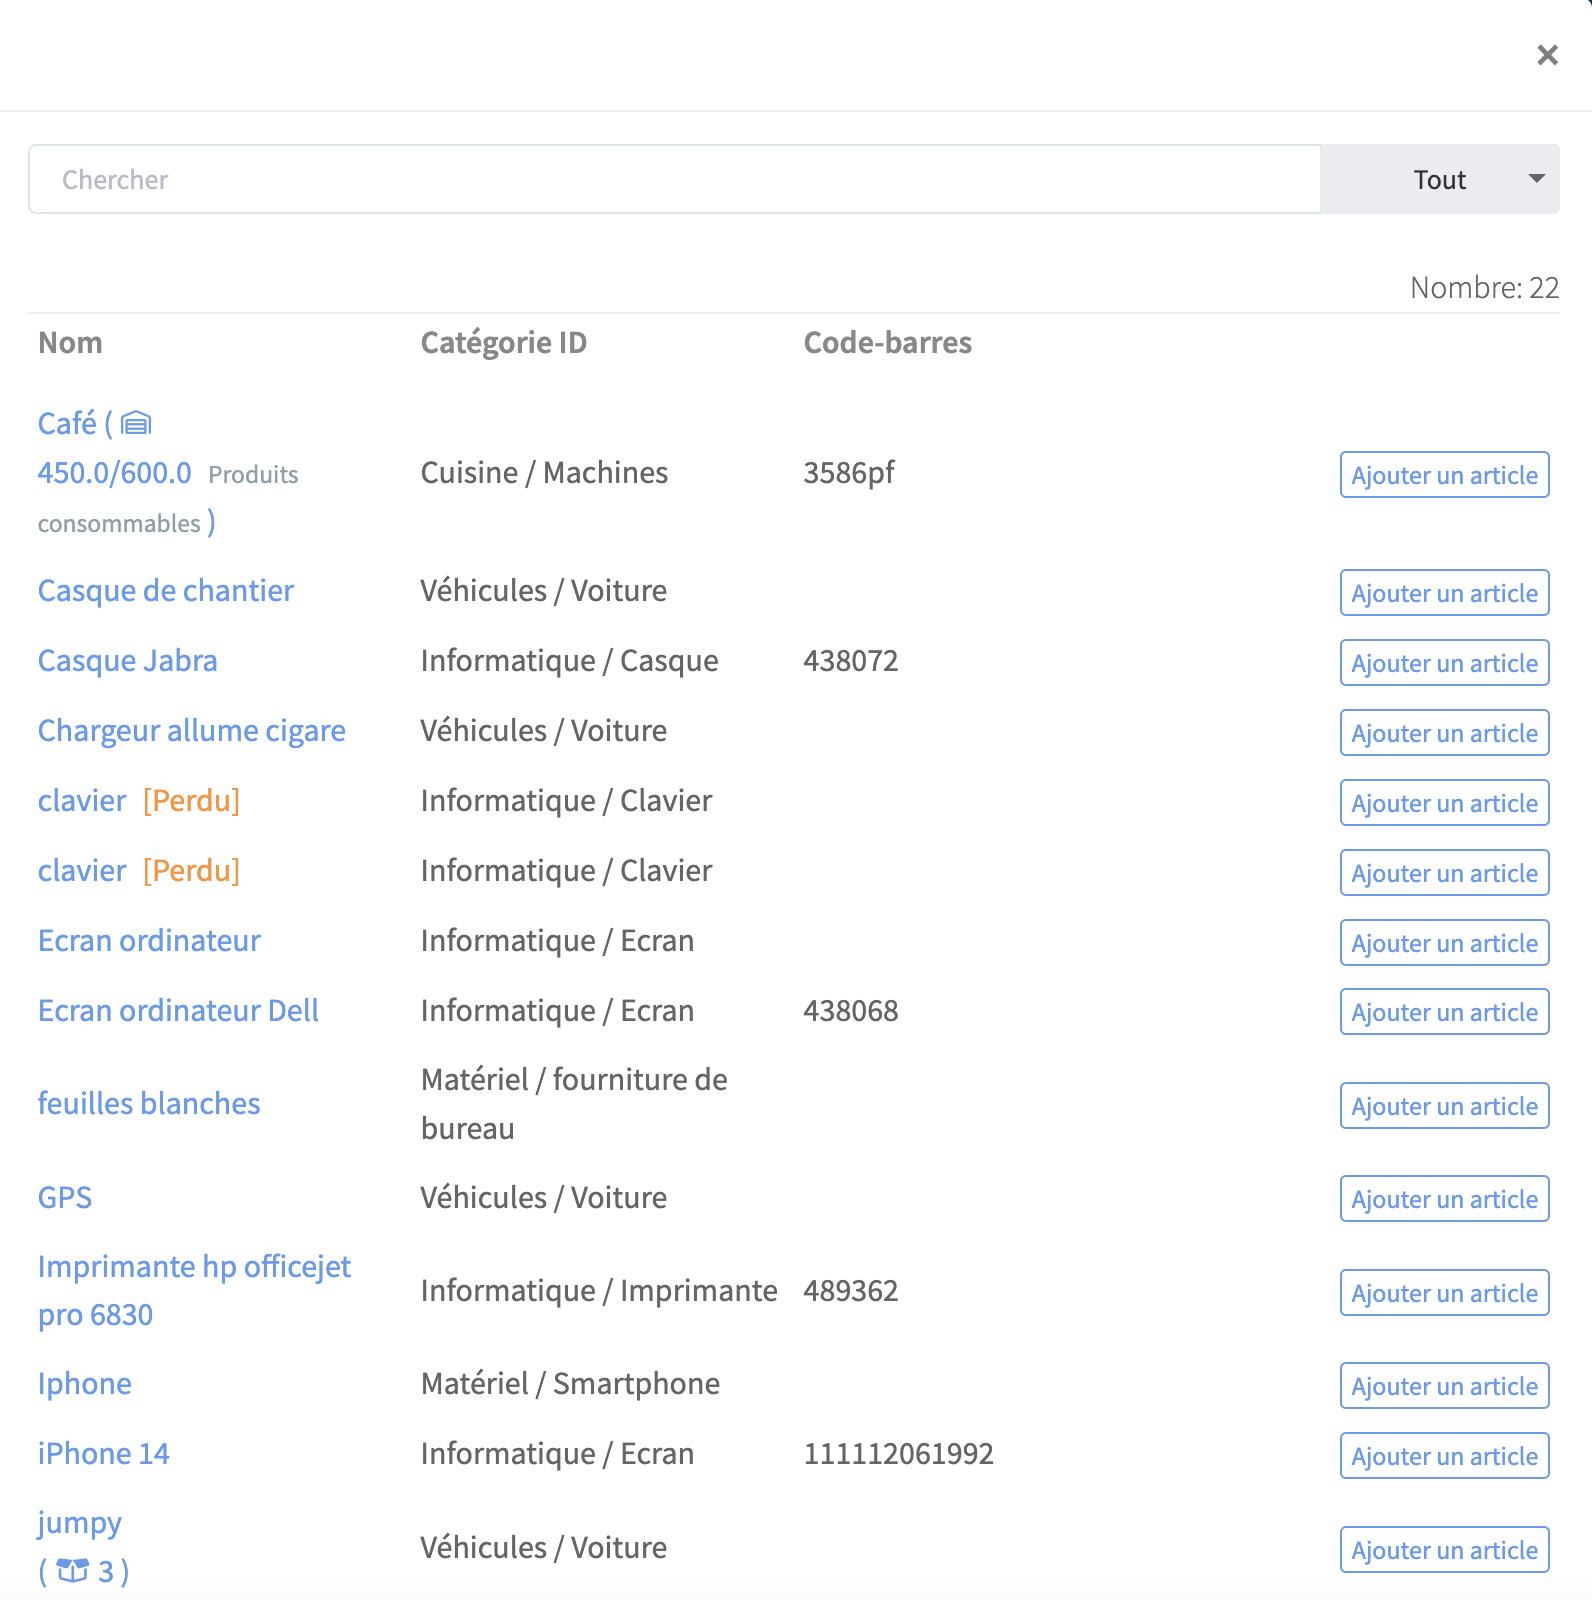1592x1600 pixels.
Task: Click the warehouse icon next to Café
Action: click(136, 424)
